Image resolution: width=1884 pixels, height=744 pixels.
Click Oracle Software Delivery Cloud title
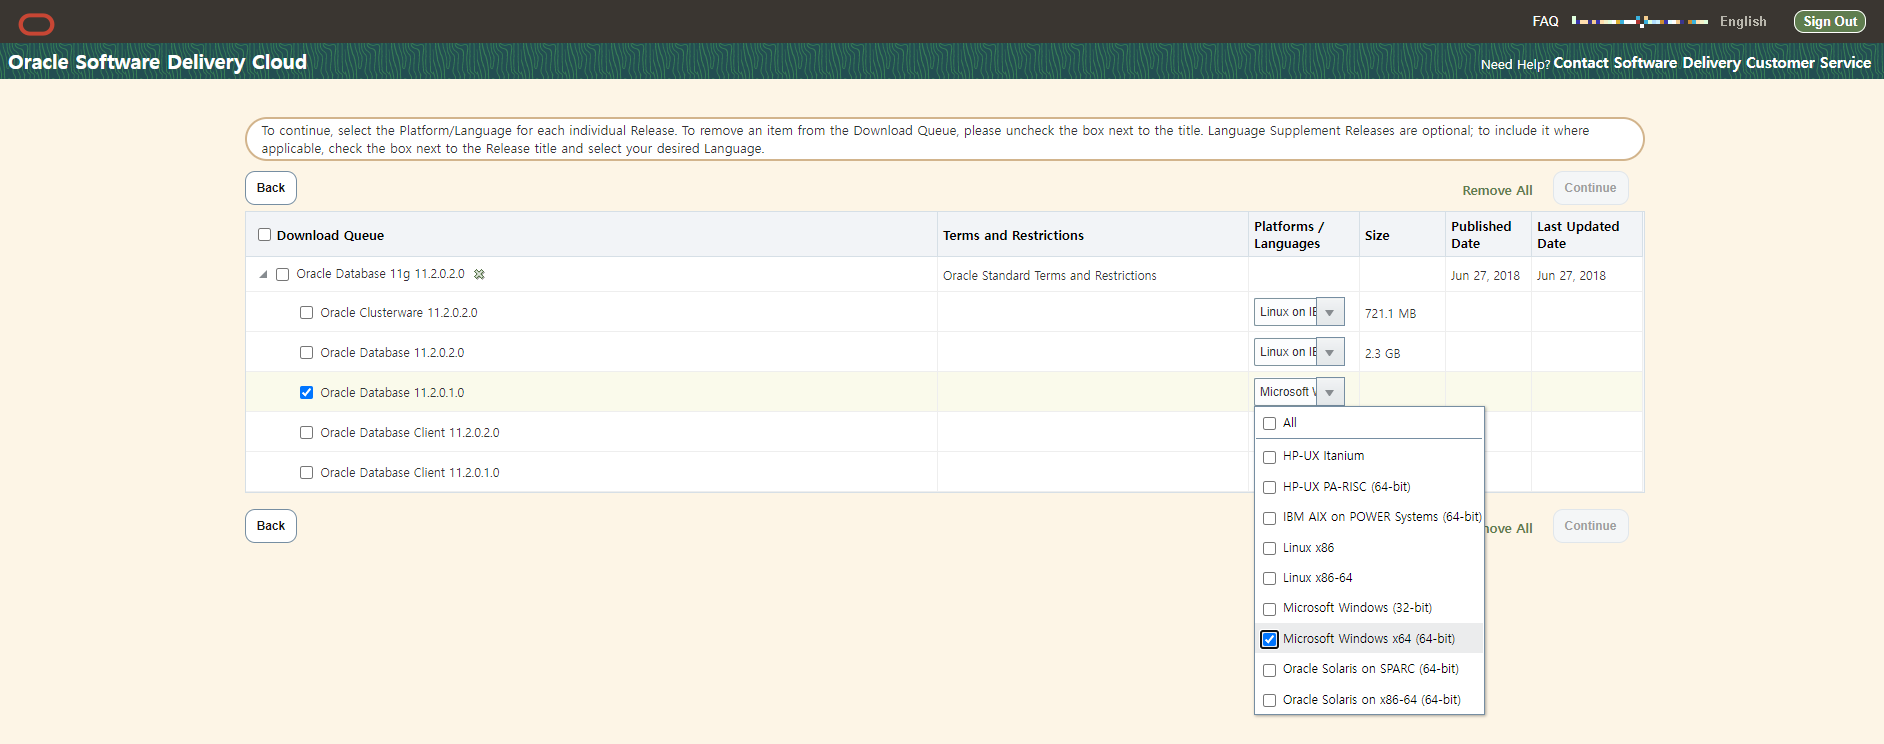click(x=158, y=62)
